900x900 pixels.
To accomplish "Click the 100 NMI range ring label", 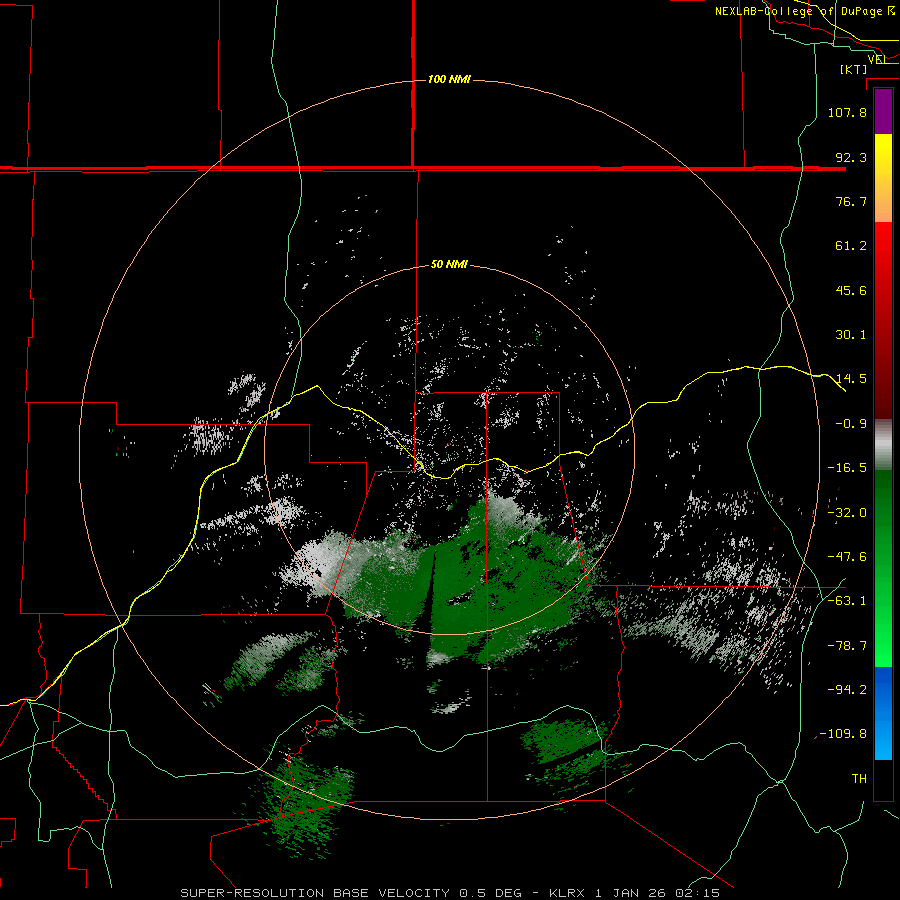I will pyautogui.click(x=449, y=79).
